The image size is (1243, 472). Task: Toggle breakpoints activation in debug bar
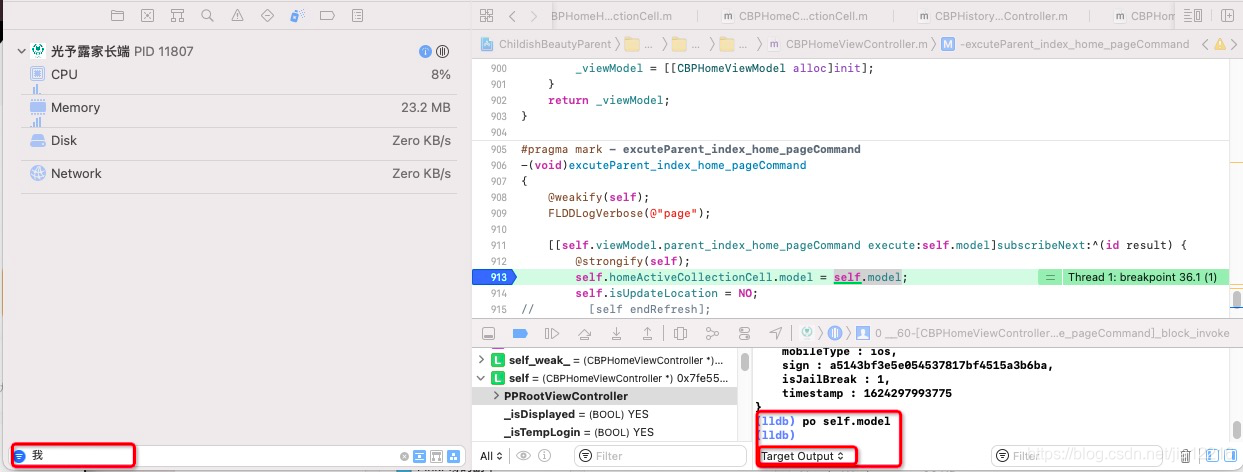[520, 333]
